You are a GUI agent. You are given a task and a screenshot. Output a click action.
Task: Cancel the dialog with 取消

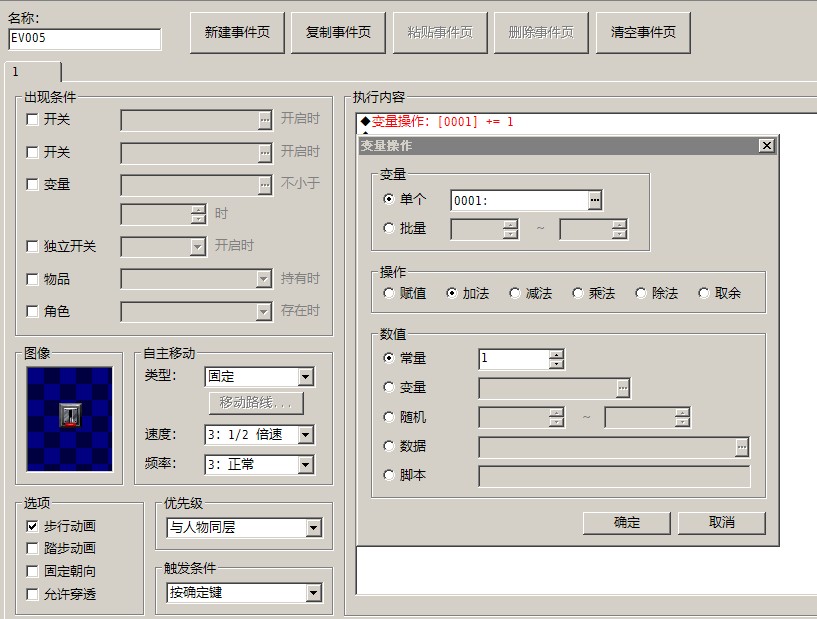[722, 523]
